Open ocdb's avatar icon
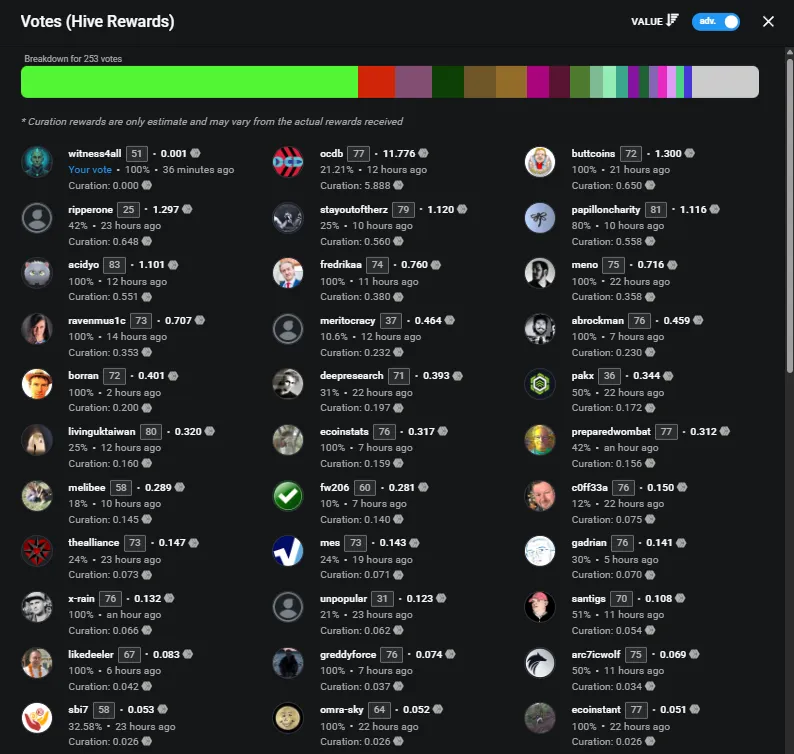Viewport: 794px width, 754px height. pos(288,162)
